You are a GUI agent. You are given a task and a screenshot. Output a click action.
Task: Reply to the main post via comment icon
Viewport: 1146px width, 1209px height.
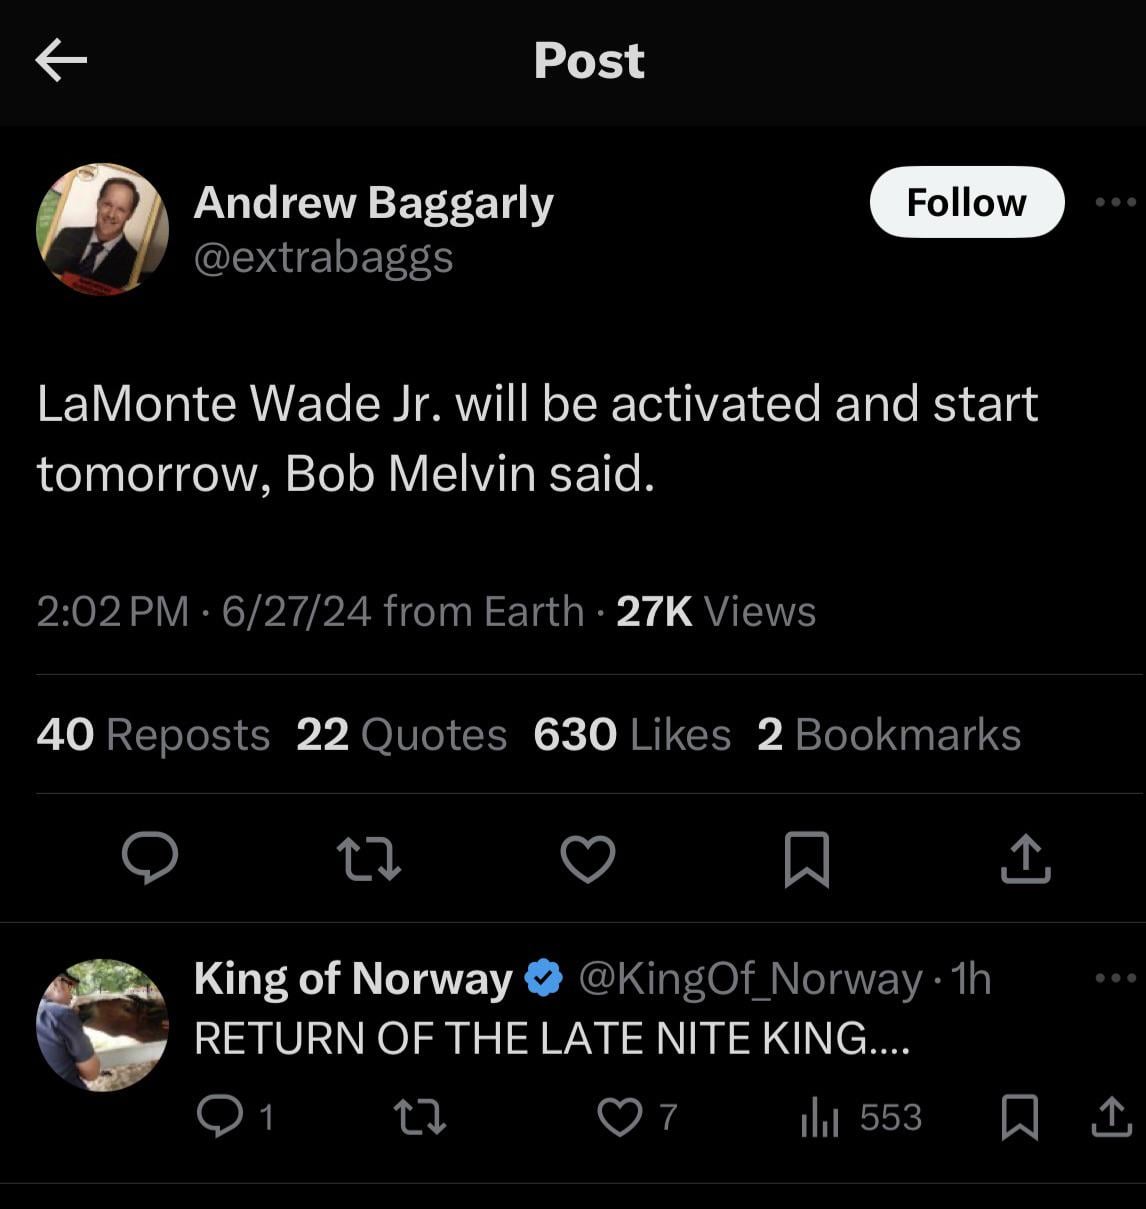(x=150, y=858)
